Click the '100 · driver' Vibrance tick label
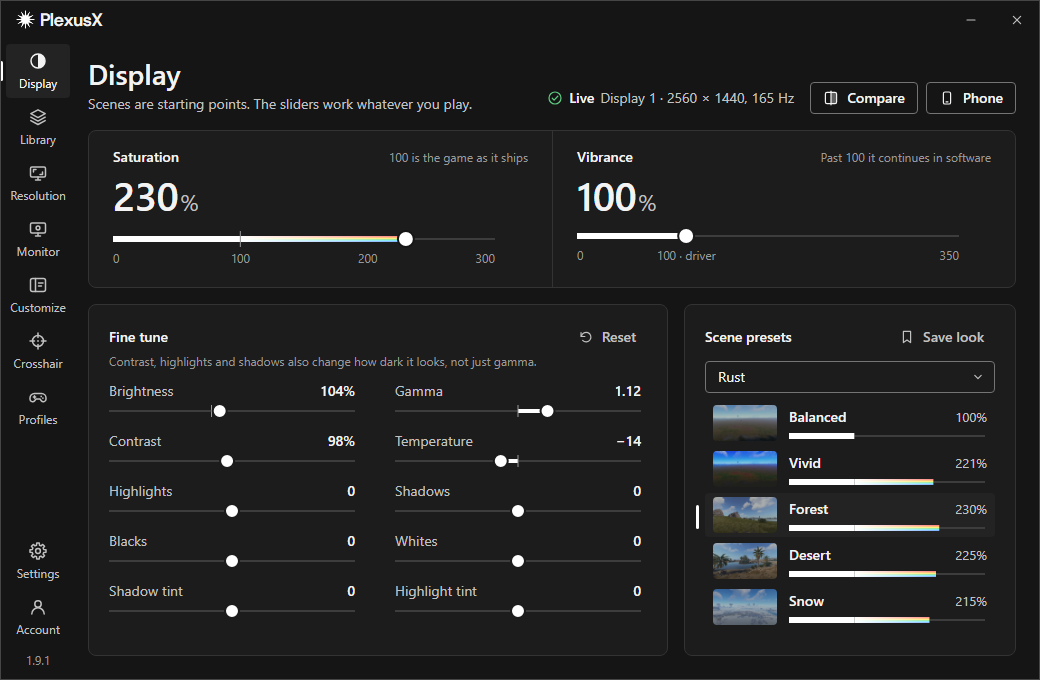The height and width of the screenshot is (680, 1040). (x=686, y=256)
